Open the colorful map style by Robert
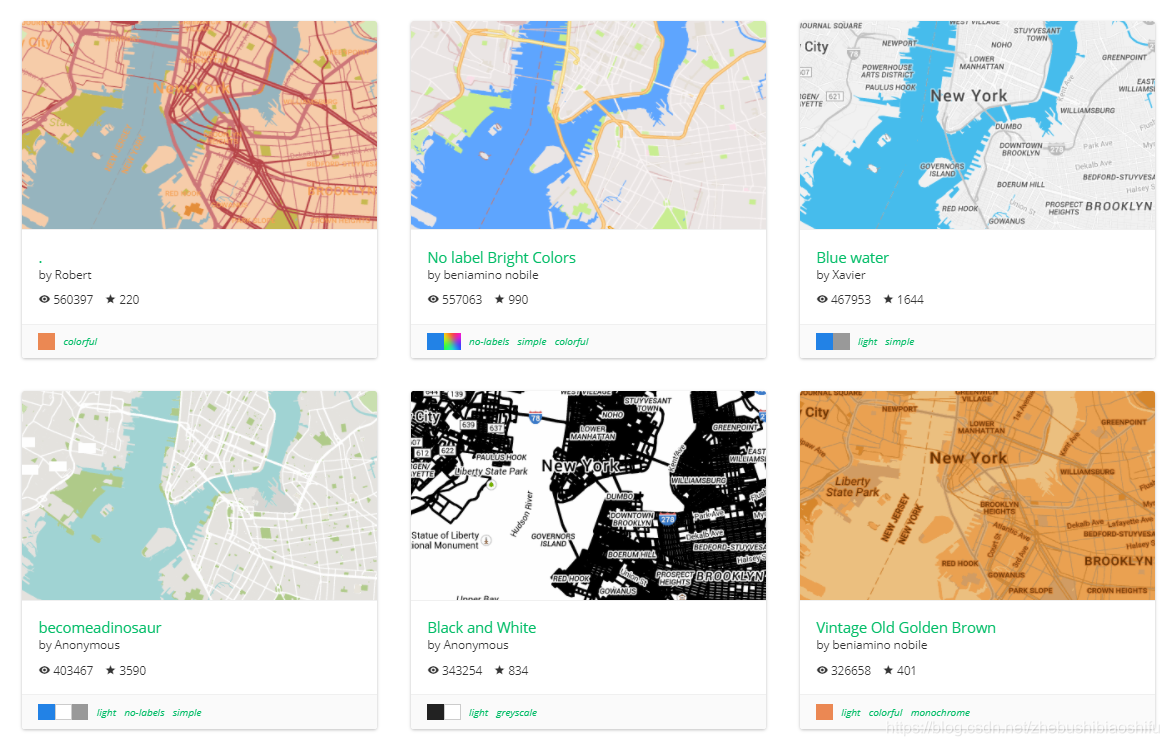Screen dimensions: 1169x746 [x=199, y=124]
